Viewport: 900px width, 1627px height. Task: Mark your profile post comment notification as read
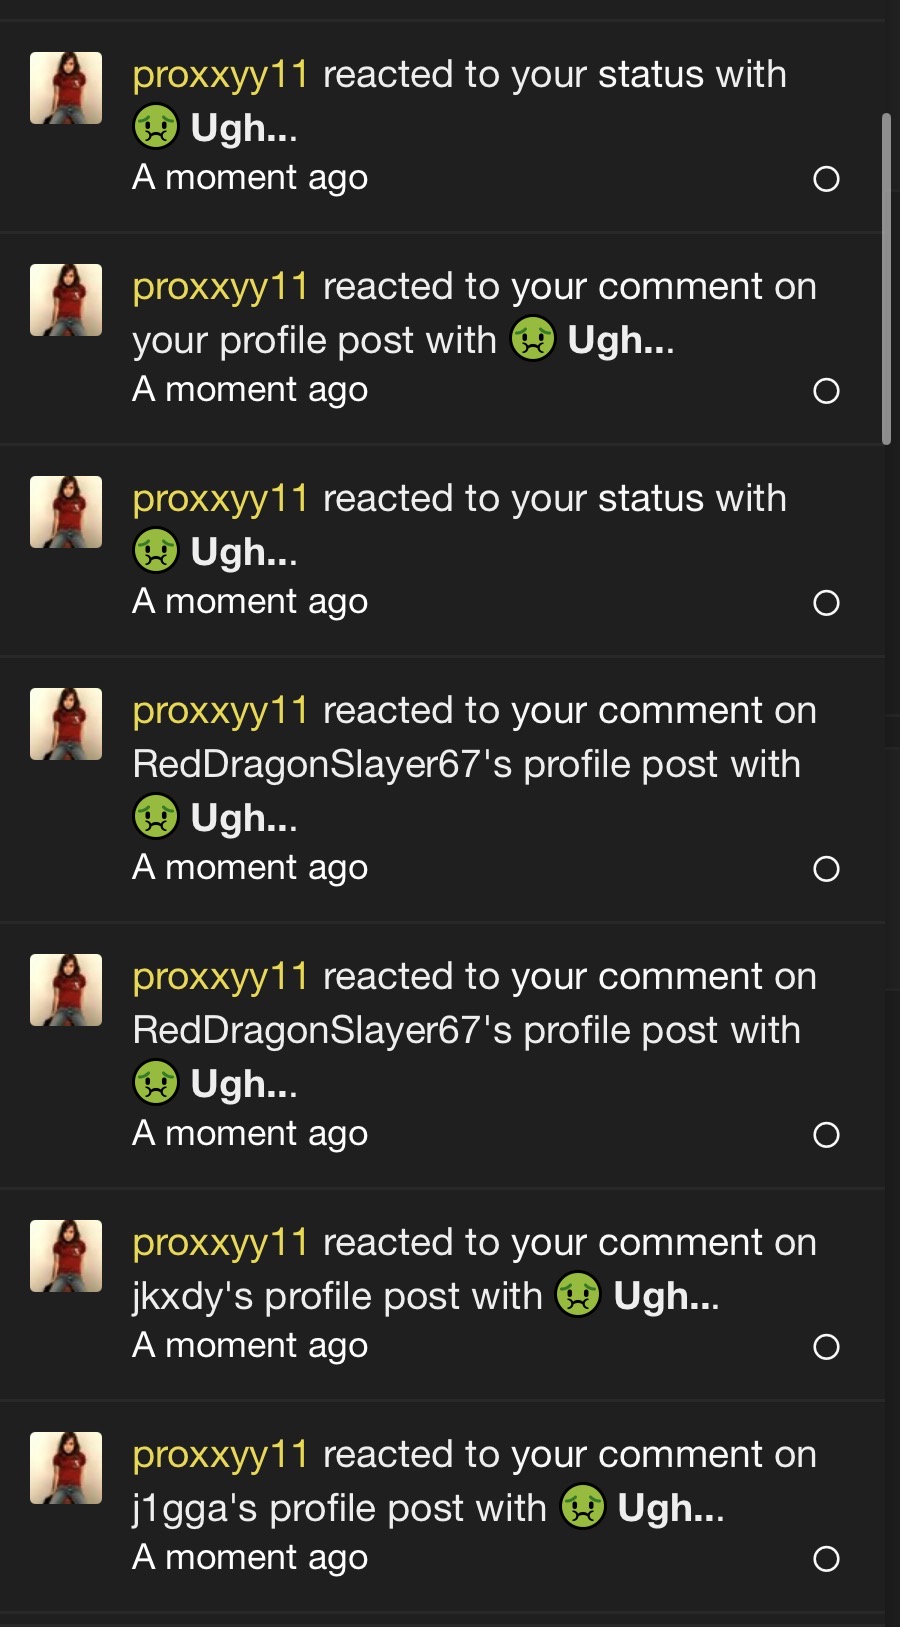(x=826, y=391)
